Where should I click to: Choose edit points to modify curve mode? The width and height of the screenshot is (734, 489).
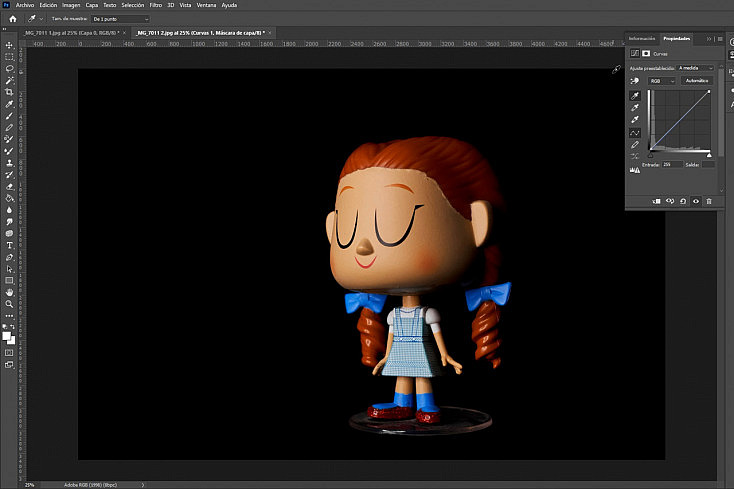pyautogui.click(x=635, y=133)
